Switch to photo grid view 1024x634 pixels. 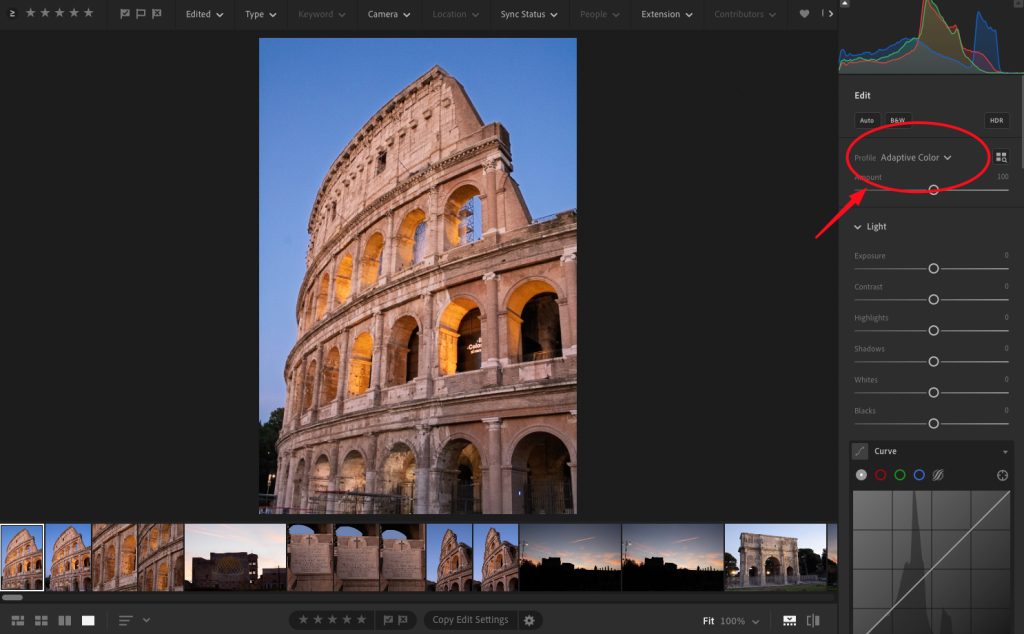point(18,620)
